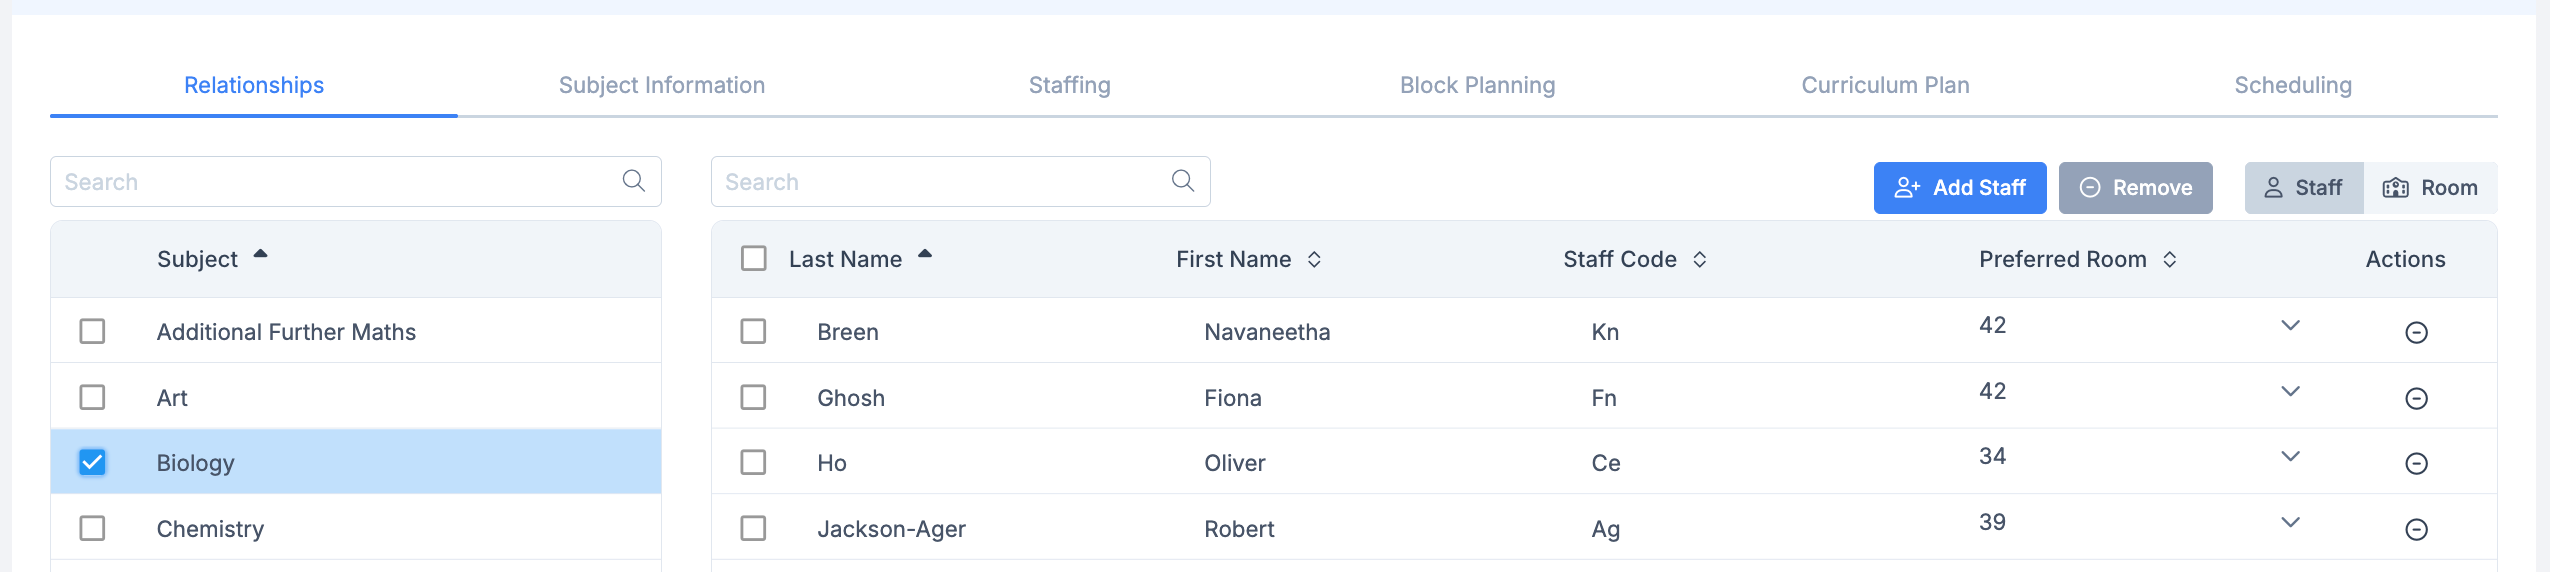Screen dimensions: 2550x572
Task: Uncheck the Biology subject checkbox
Action: 92,462
